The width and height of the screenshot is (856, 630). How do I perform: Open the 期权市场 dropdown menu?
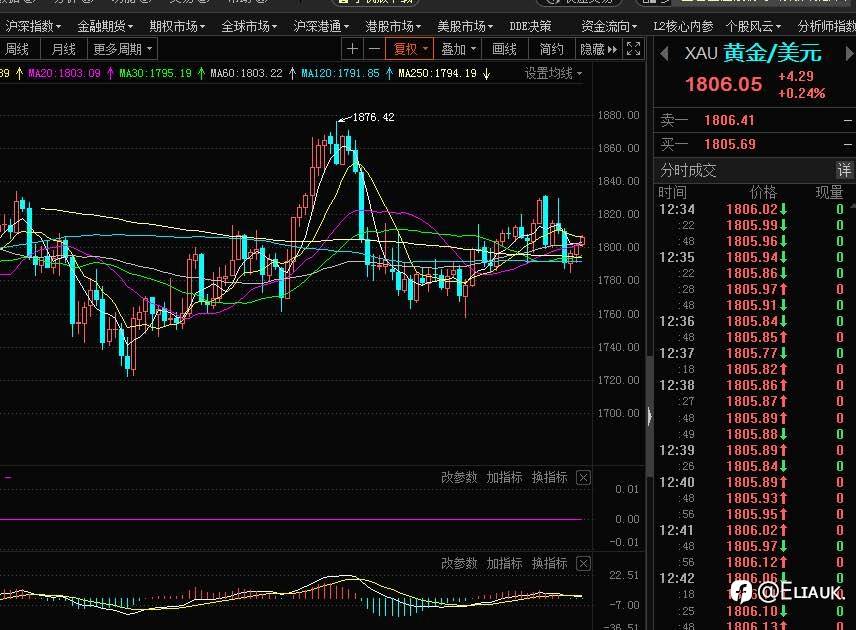(x=177, y=26)
